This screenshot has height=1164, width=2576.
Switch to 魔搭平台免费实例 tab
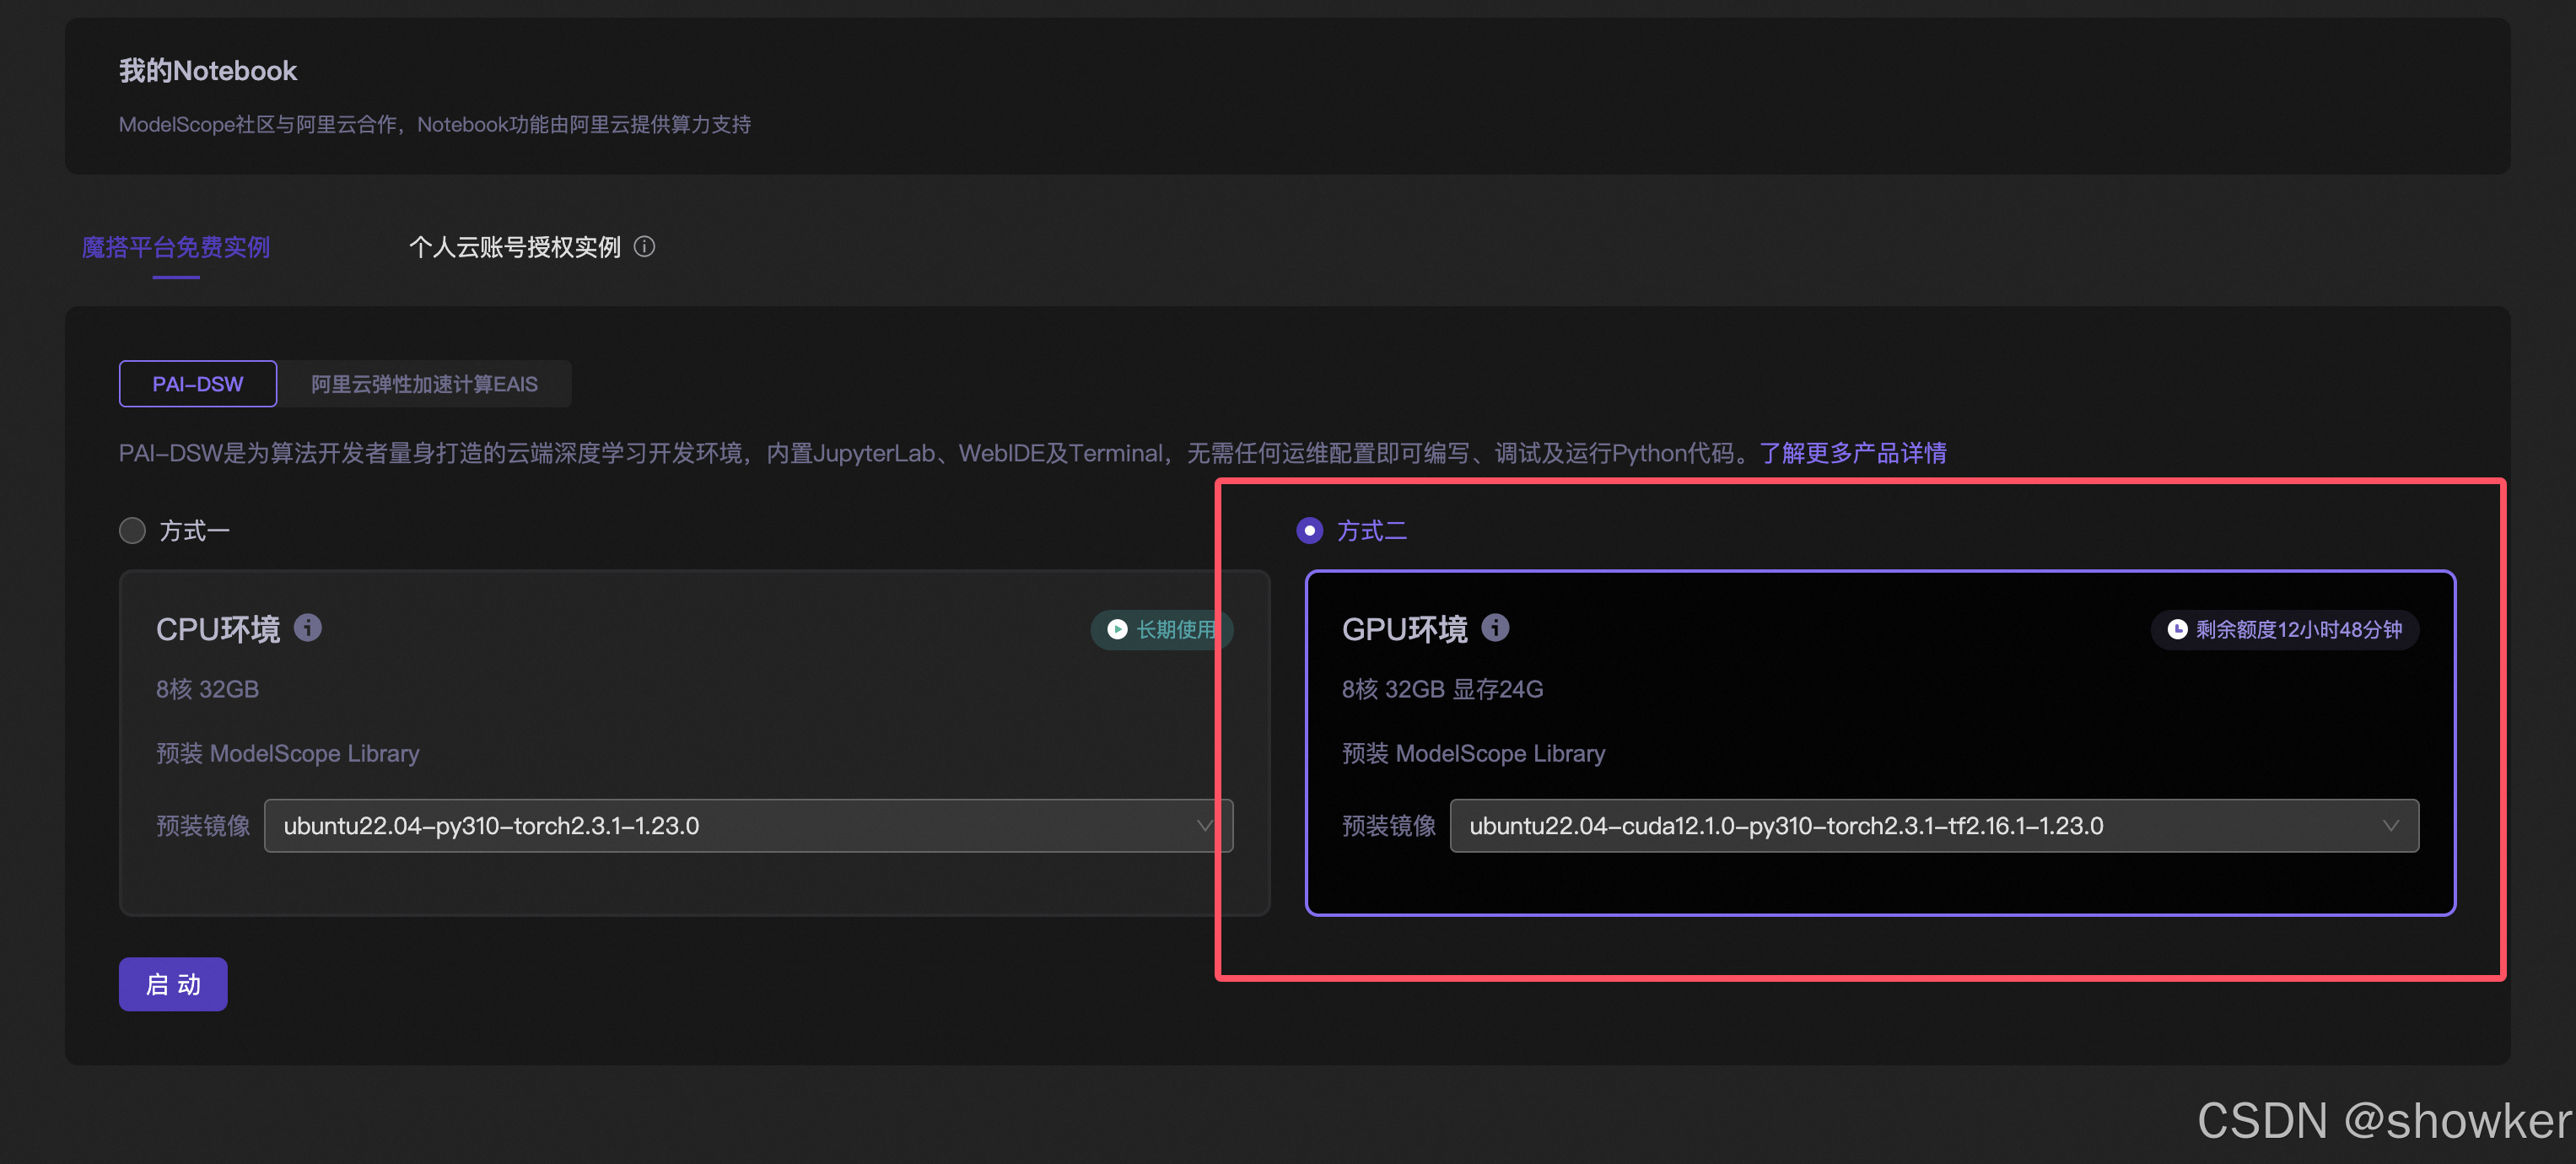click(176, 247)
